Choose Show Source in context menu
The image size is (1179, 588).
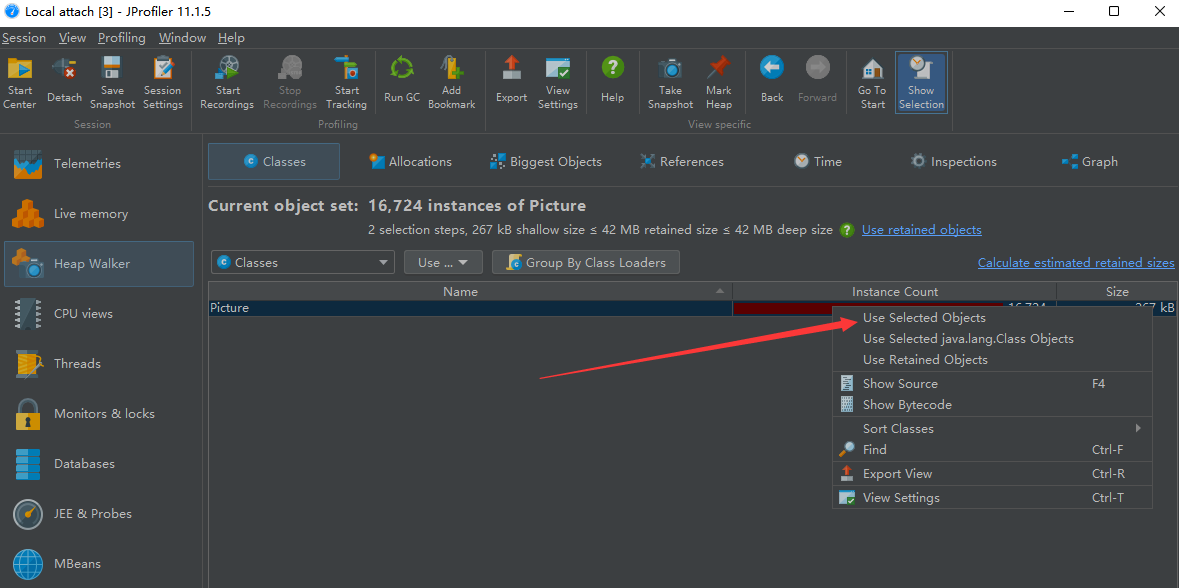pyautogui.click(x=993, y=383)
